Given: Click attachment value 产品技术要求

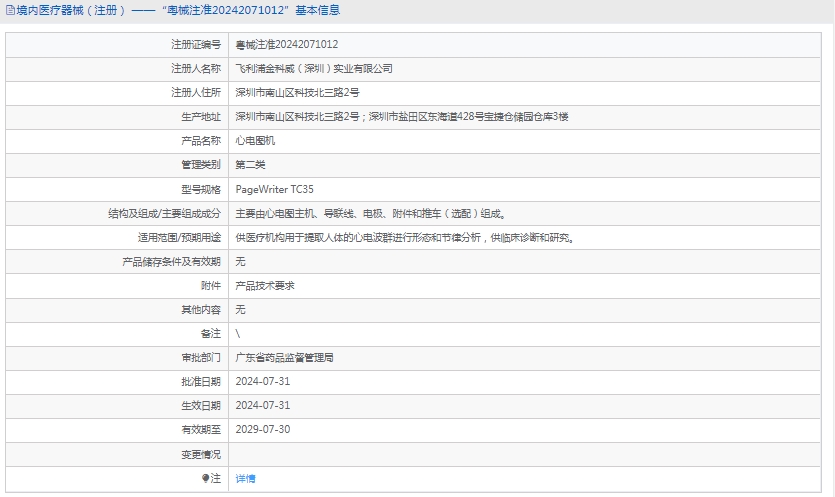Looking at the screenshot, I should (265, 285).
